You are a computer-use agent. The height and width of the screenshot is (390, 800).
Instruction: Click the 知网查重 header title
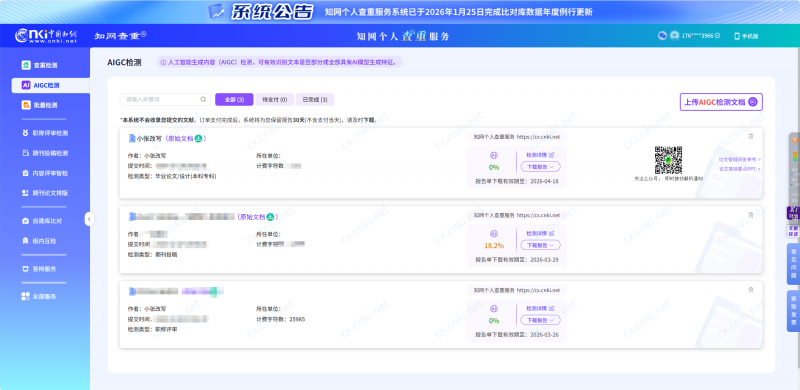[120, 36]
